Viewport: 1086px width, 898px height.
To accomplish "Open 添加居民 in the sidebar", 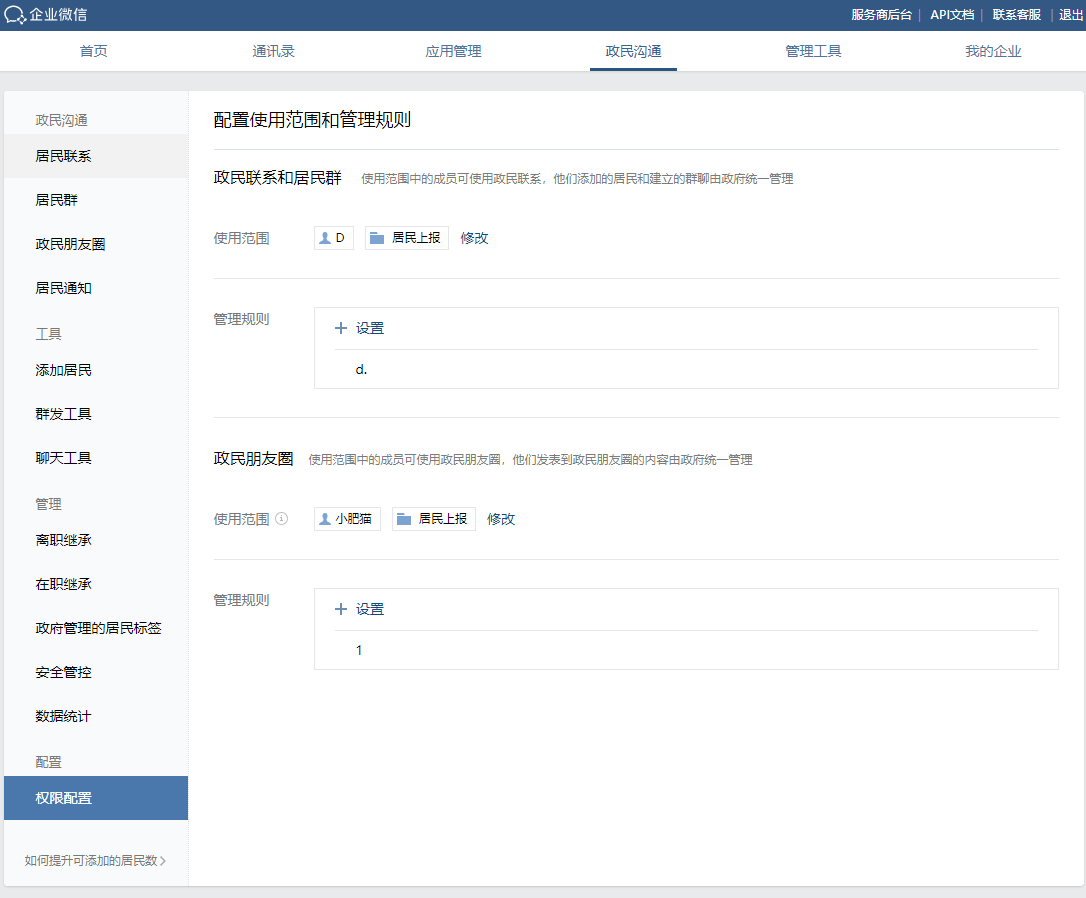I will point(96,370).
